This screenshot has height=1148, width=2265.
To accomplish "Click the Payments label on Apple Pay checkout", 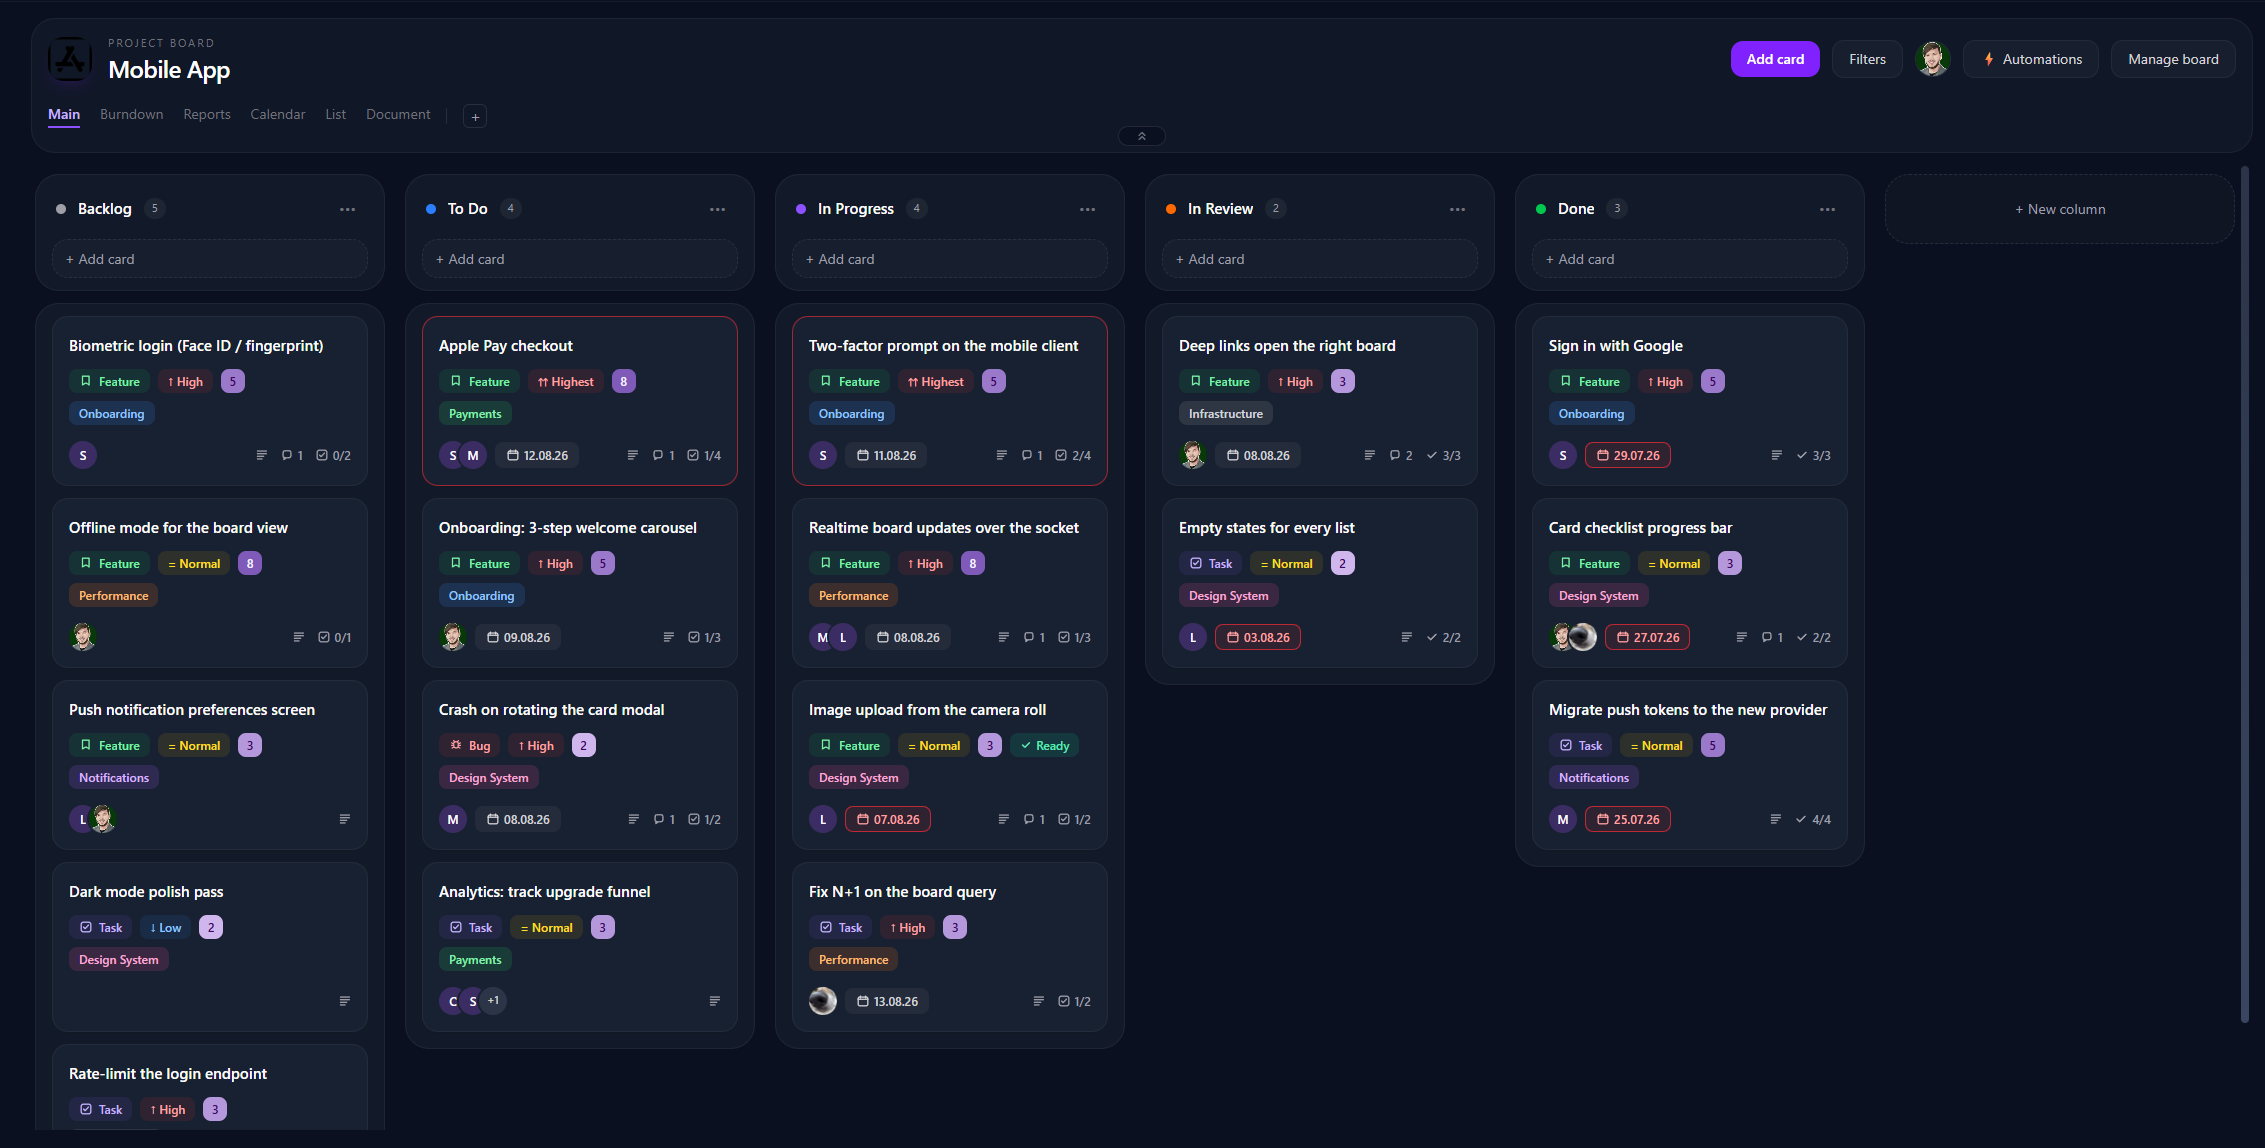I will (x=475, y=413).
